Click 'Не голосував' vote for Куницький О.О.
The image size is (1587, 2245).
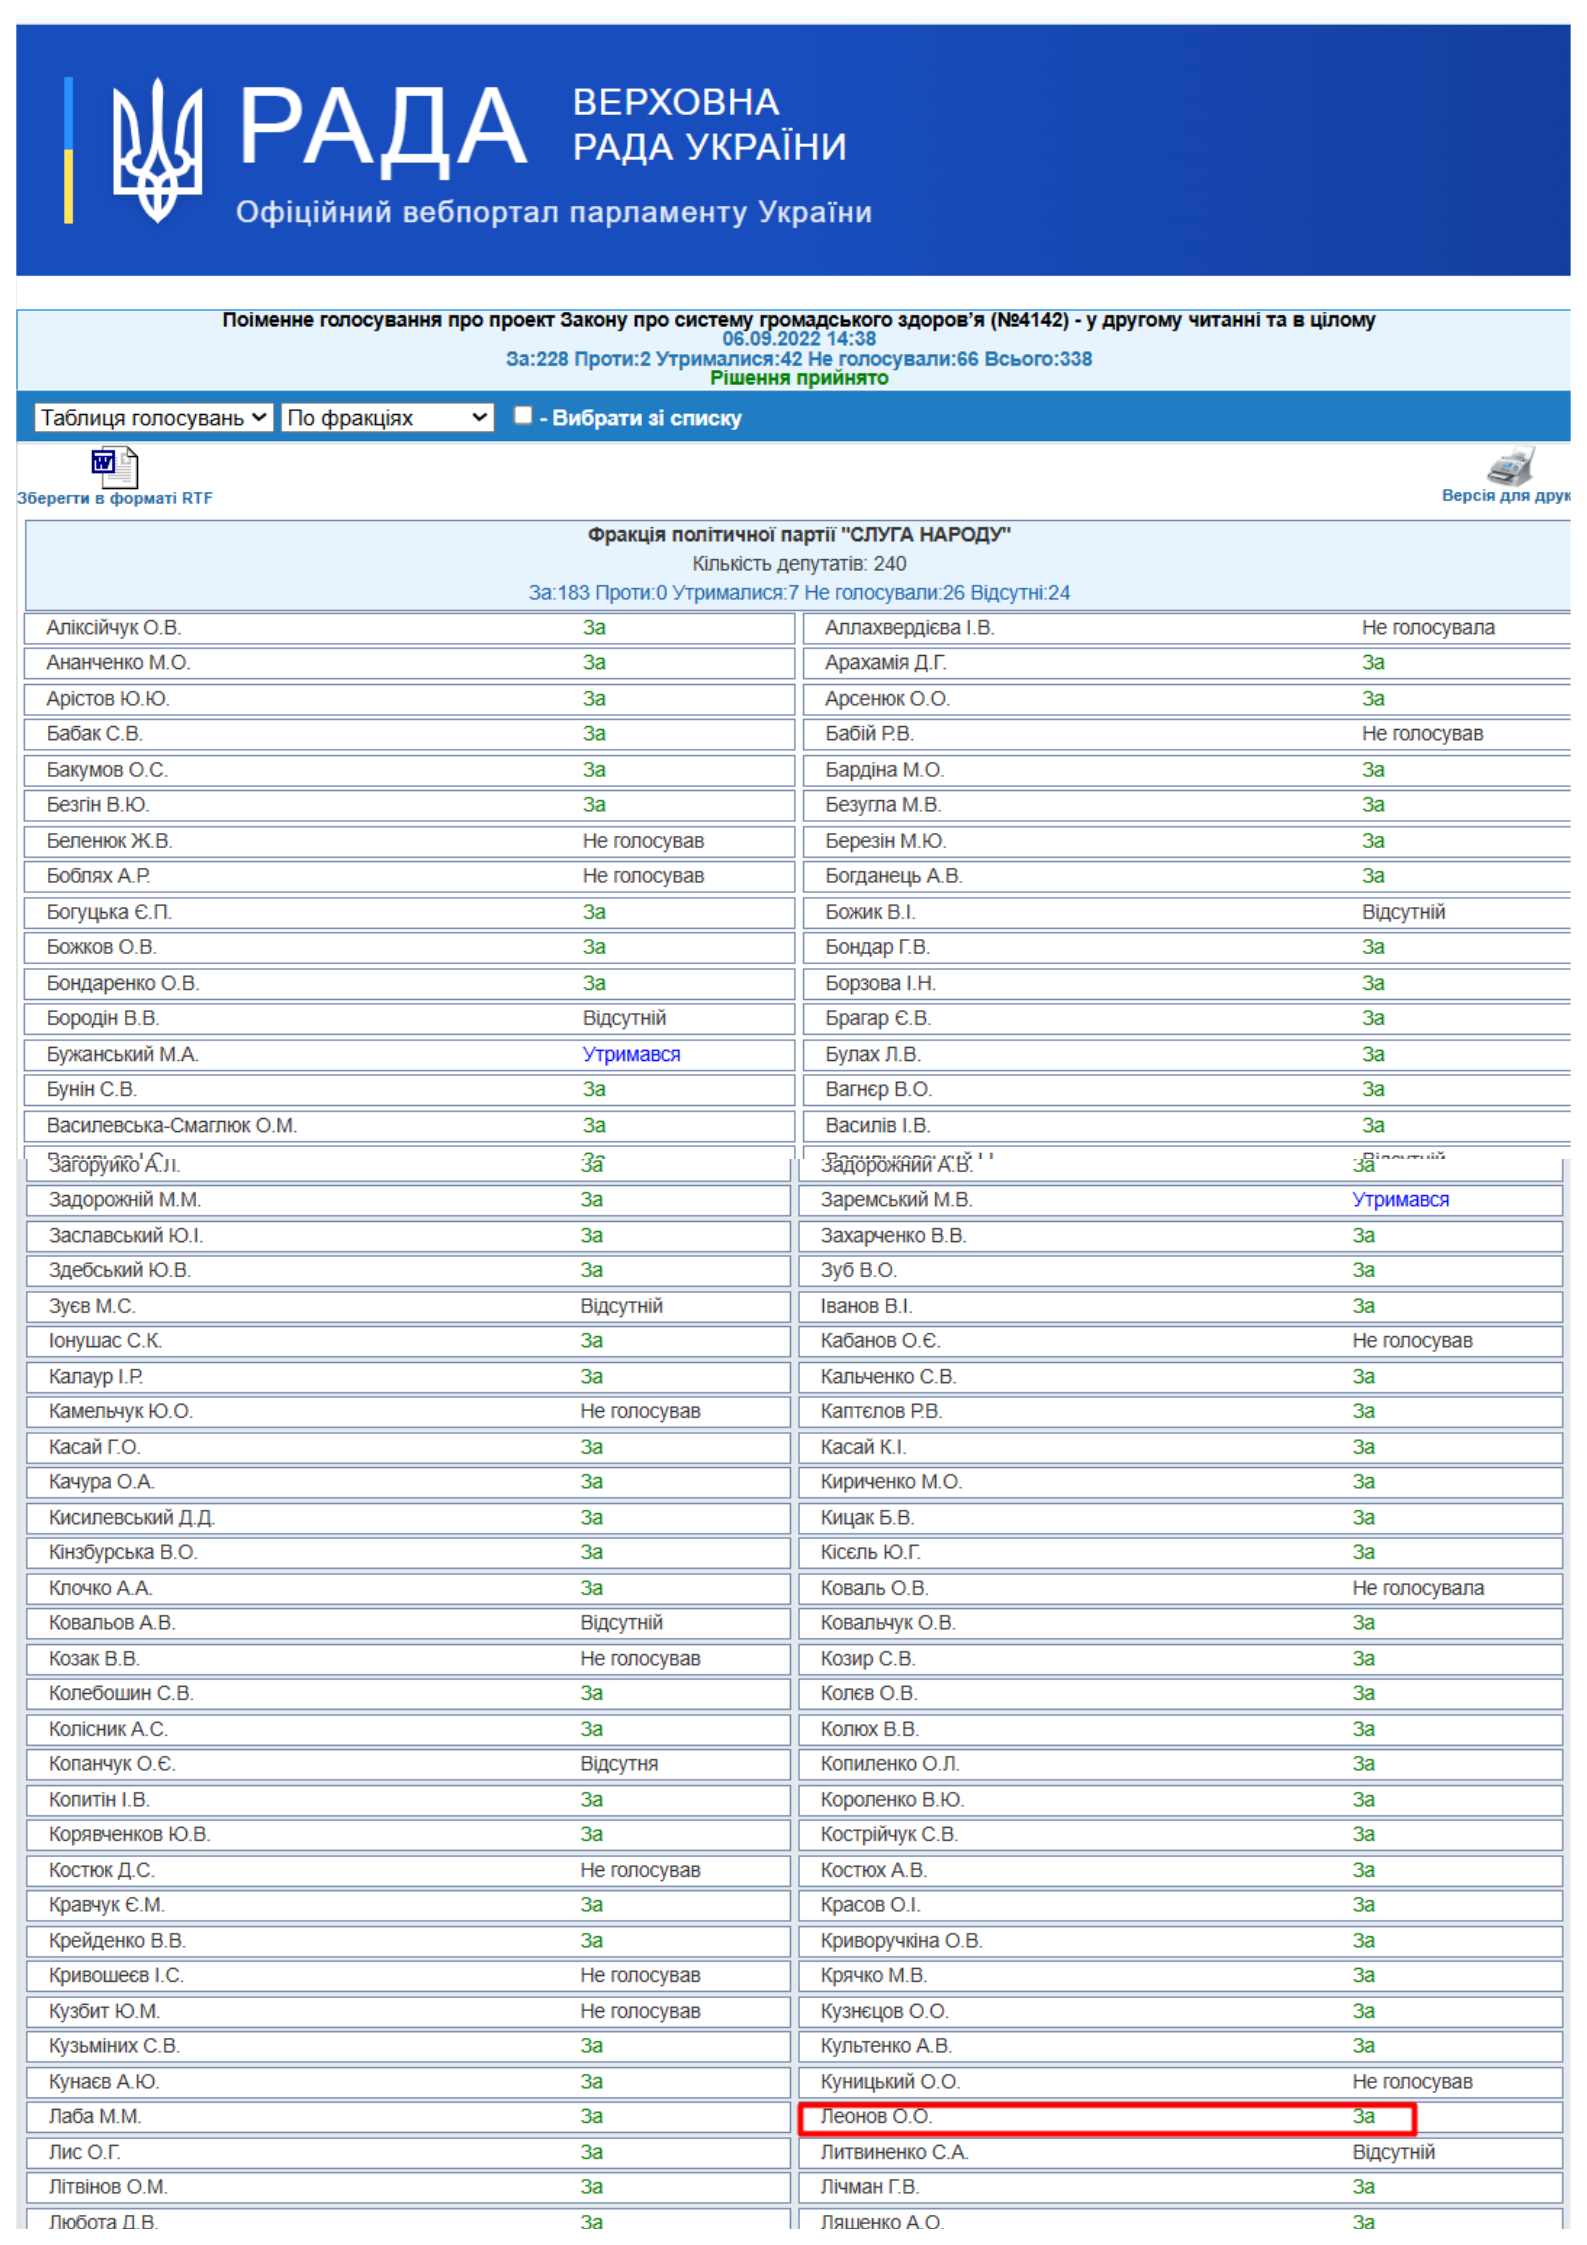click(1412, 2081)
